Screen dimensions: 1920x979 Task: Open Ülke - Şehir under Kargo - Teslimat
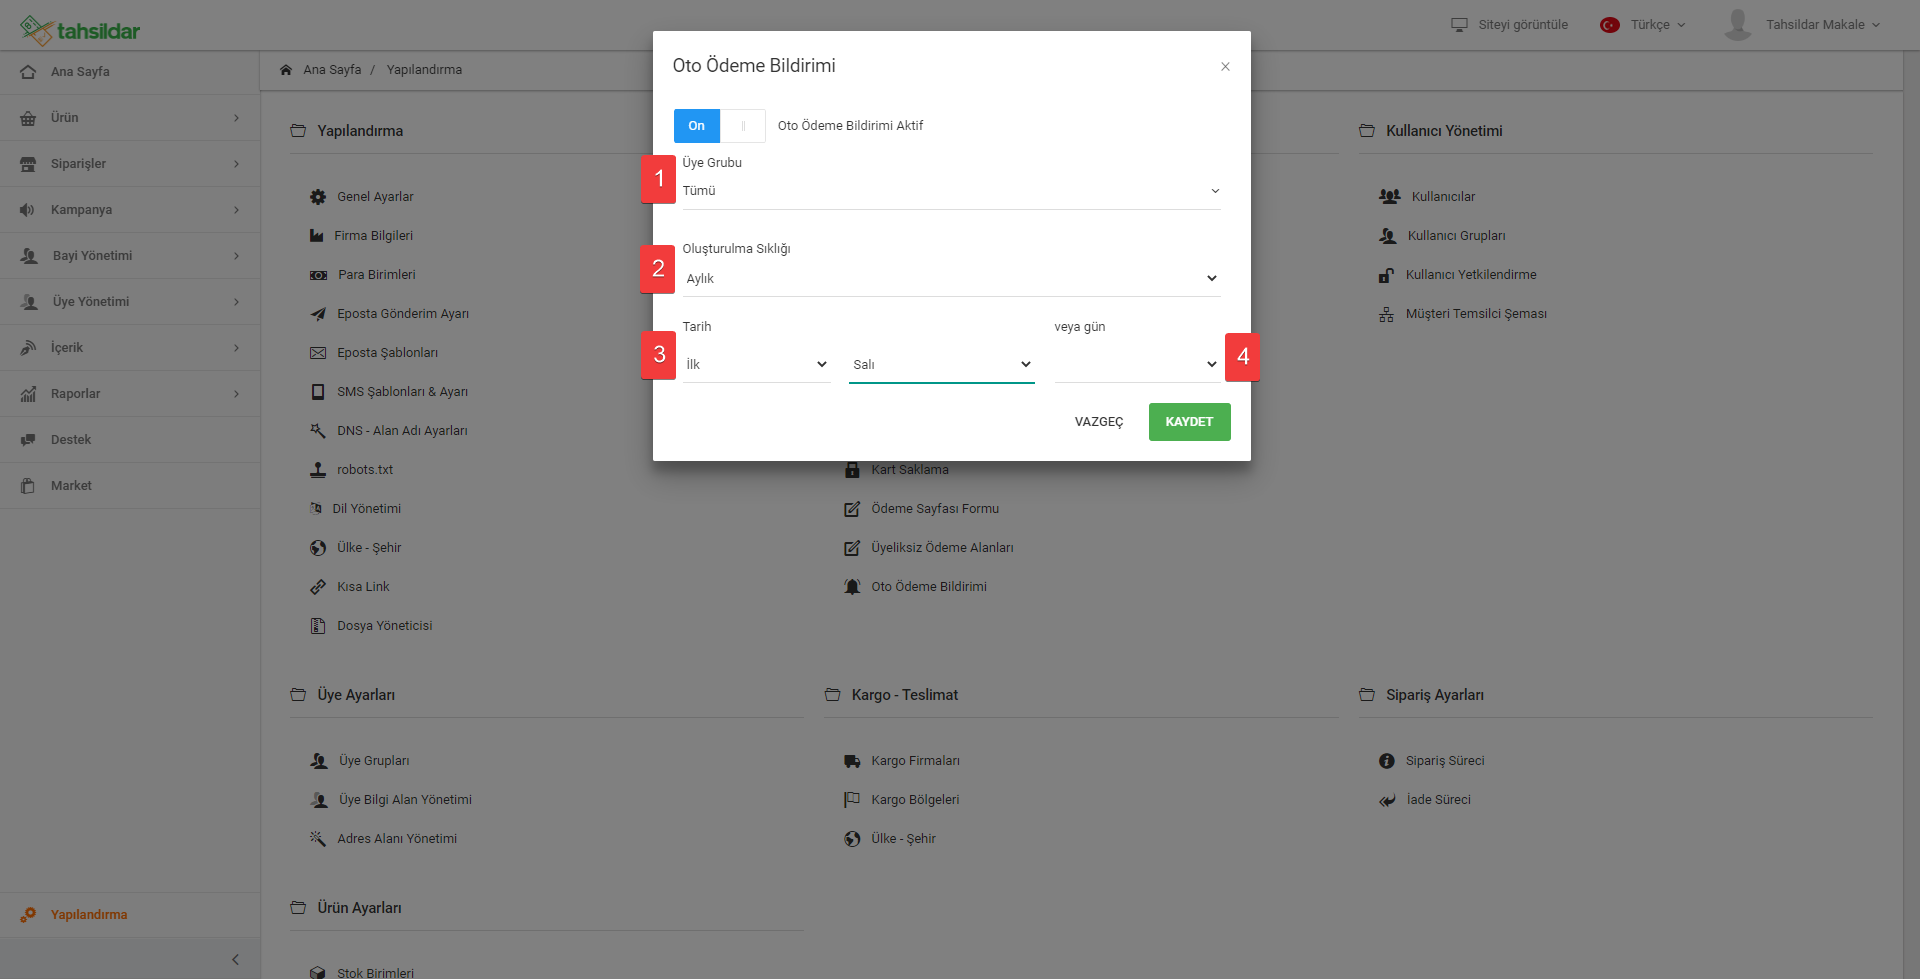tap(903, 839)
